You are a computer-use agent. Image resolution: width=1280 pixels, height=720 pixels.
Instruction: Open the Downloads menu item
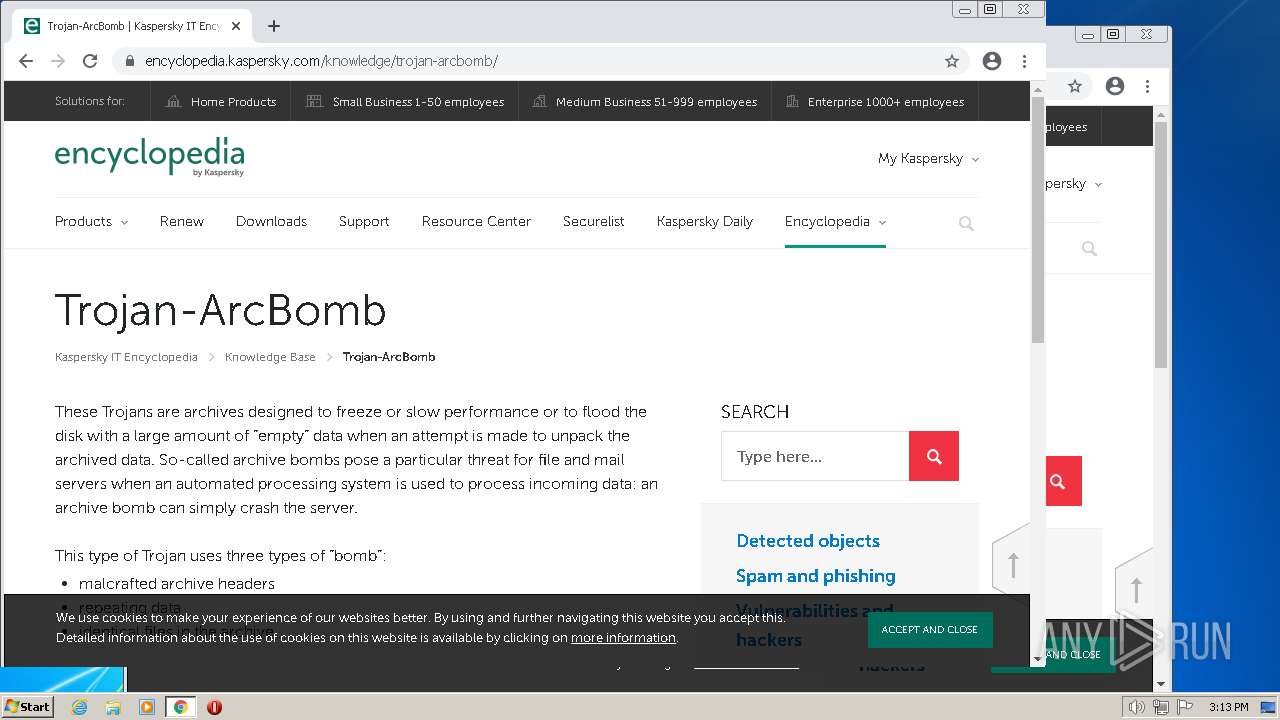tap(271, 221)
